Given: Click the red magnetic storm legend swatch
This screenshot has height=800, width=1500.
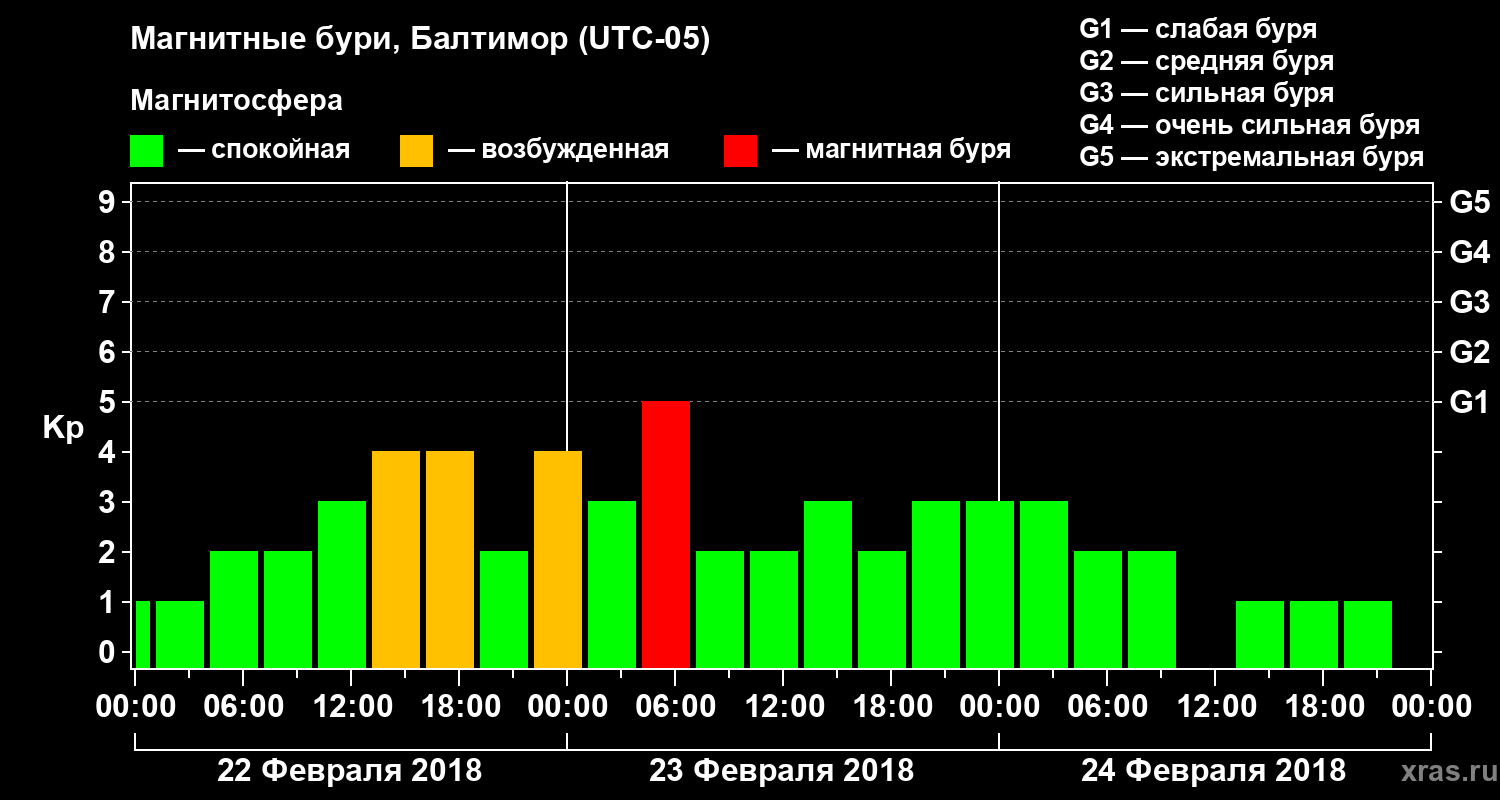Looking at the screenshot, I should coord(740,151).
